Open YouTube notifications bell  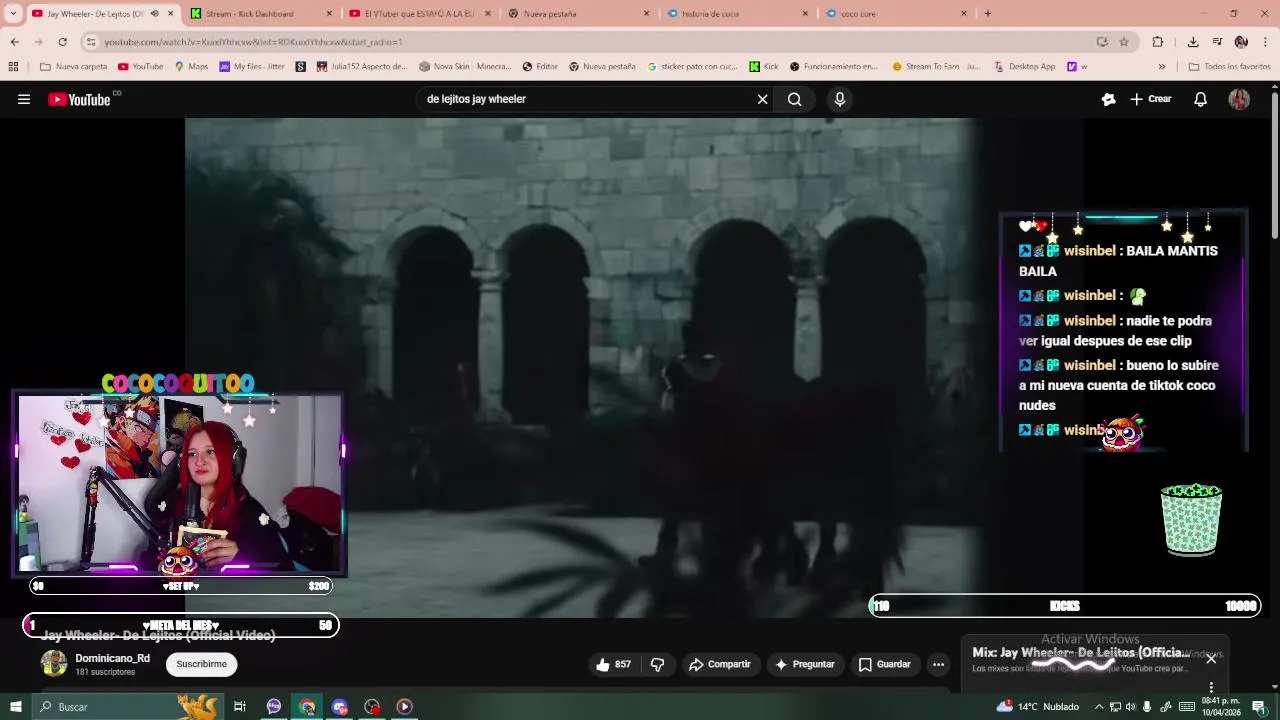coord(1201,99)
